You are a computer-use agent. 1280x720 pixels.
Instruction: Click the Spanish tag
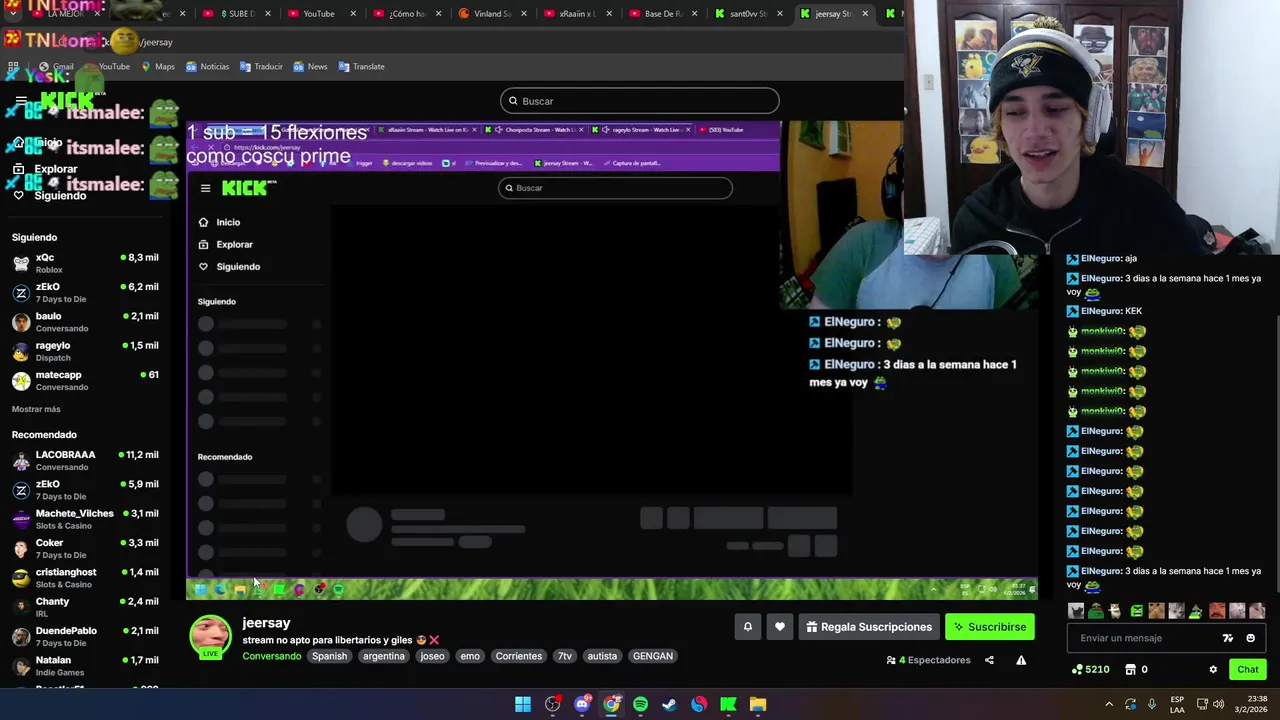(x=329, y=656)
